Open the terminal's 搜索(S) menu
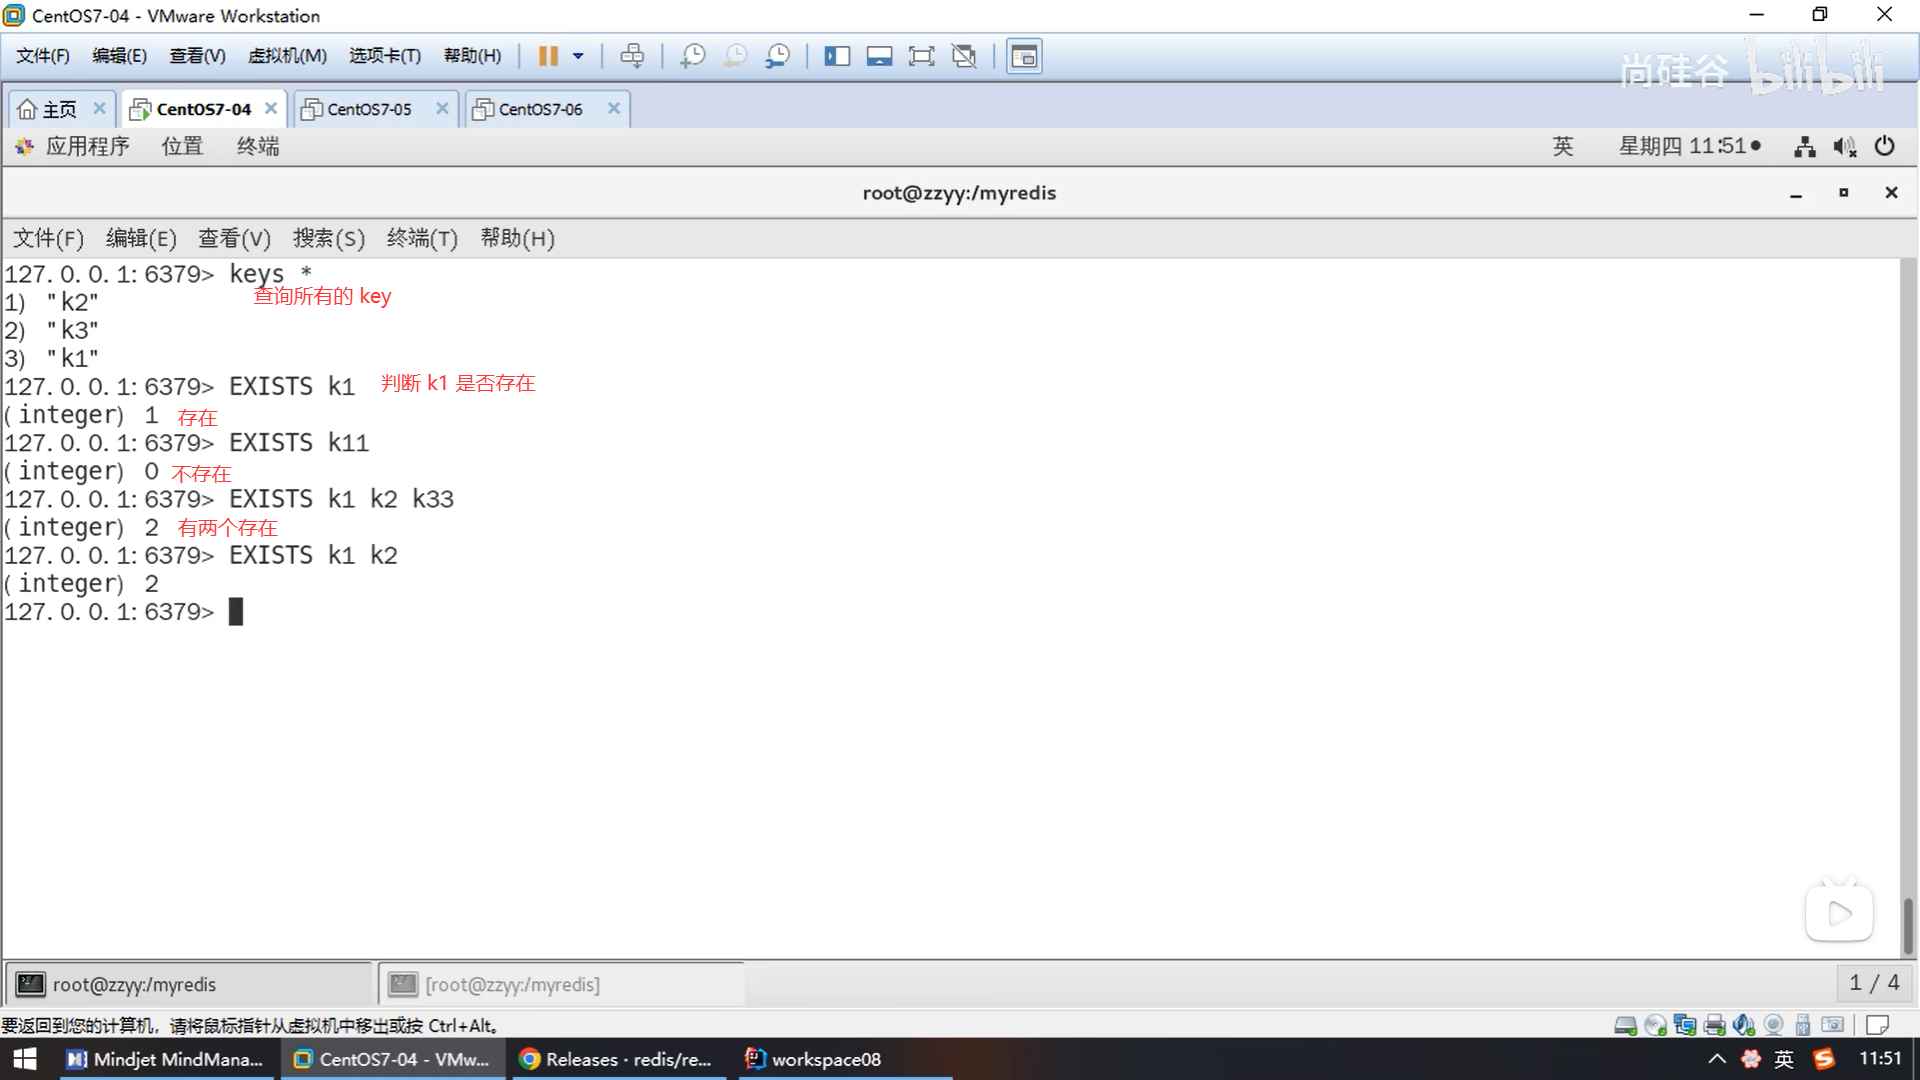The width and height of the screenshot is (1920, 1080). [x=328, y=238]
